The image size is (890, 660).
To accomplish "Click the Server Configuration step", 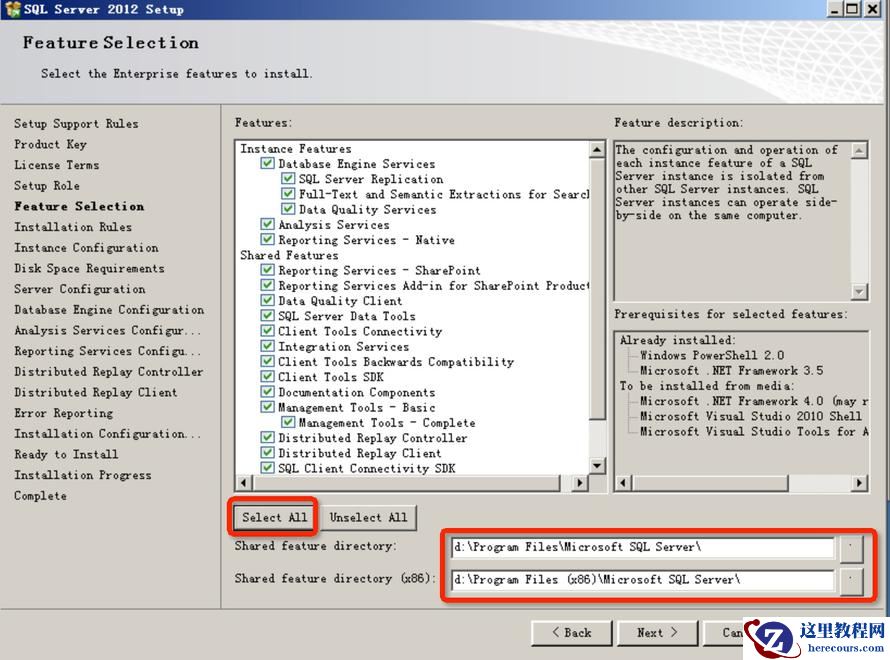I will pos(79,289).
